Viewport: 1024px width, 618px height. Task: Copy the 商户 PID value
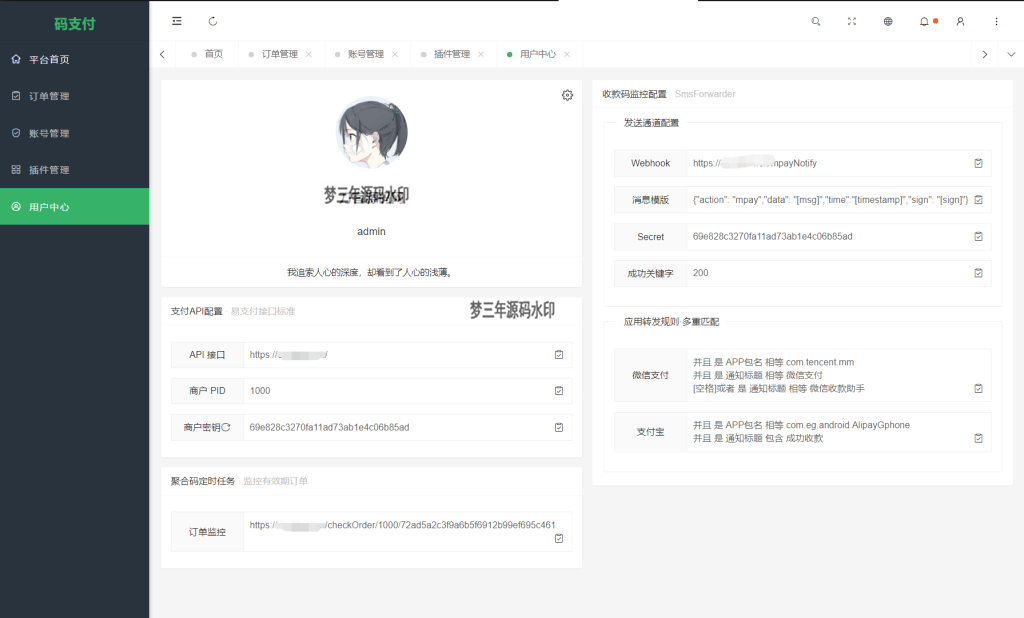coord(559,391)
